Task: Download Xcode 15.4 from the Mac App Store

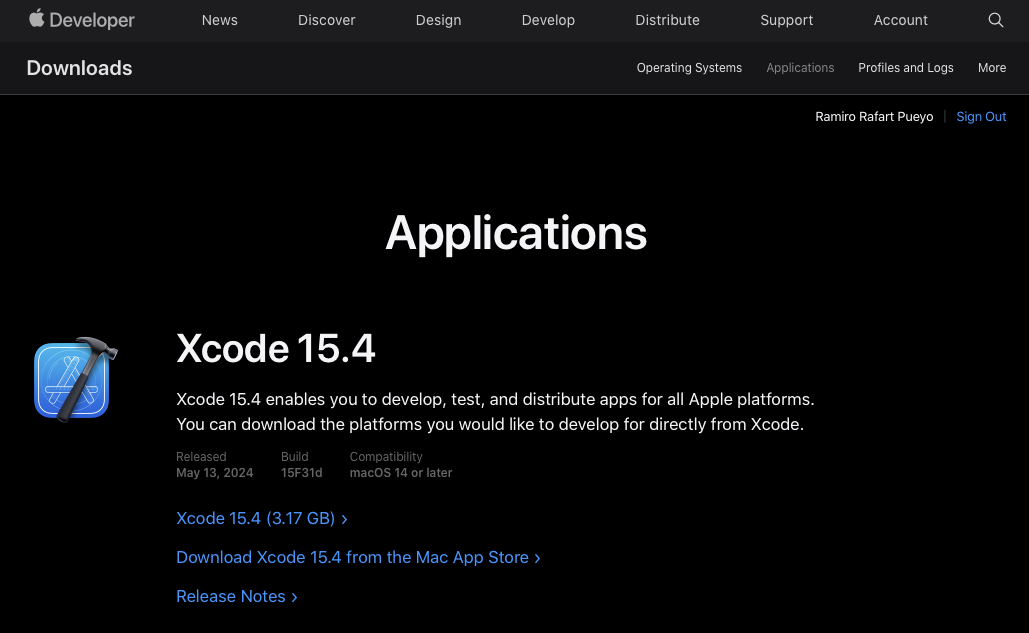Action: click(x=352, y=557)
